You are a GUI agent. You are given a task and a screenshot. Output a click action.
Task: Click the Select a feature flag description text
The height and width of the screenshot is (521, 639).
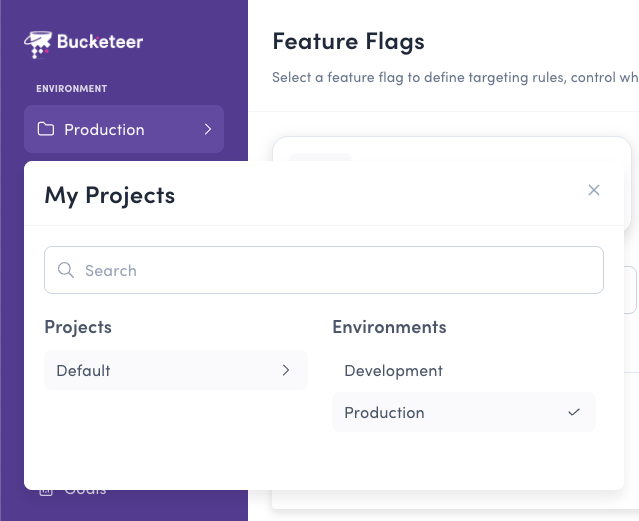pyautogui.click(x=455, y=77)
